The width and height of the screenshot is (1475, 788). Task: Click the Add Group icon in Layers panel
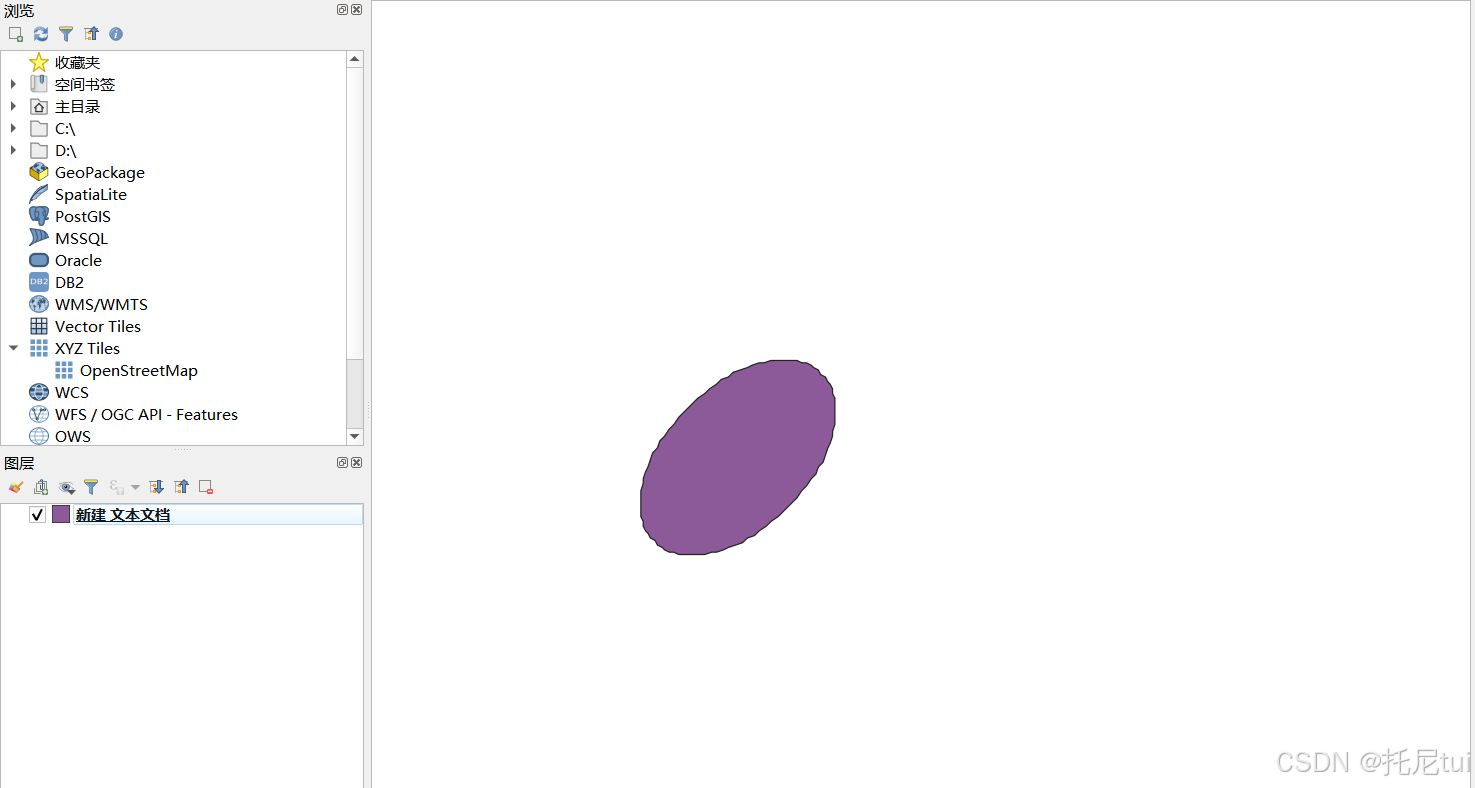(41, 487)
